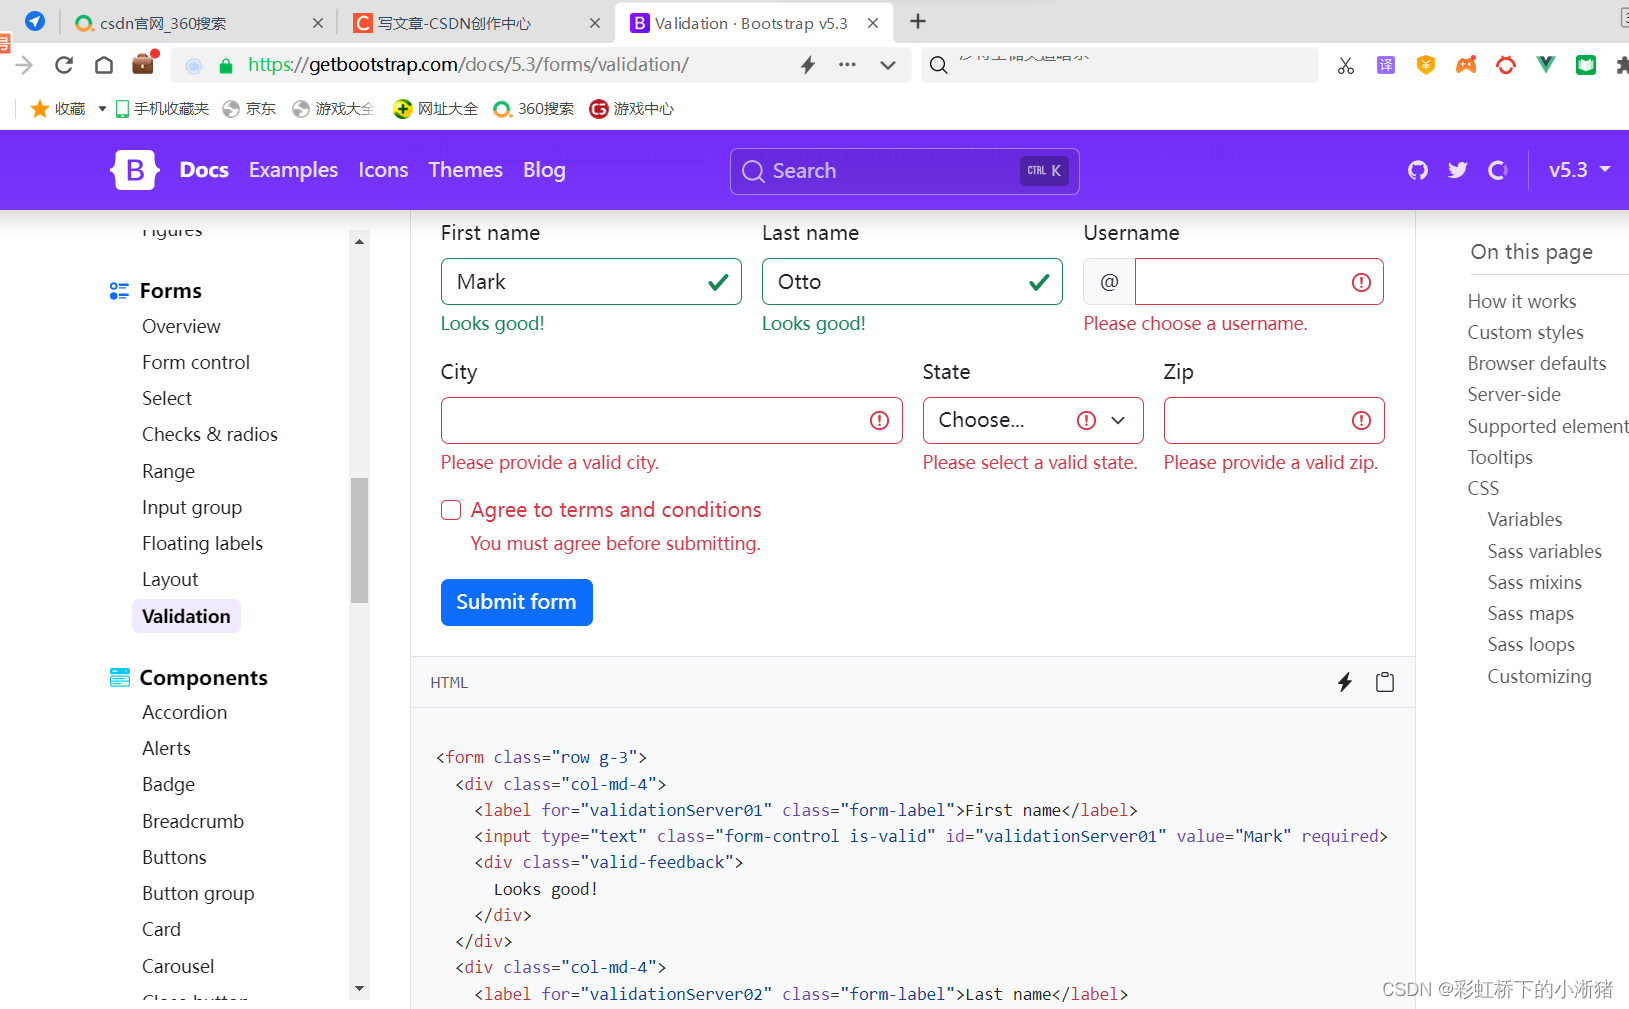Open the State Choose... select menu

1032,420
